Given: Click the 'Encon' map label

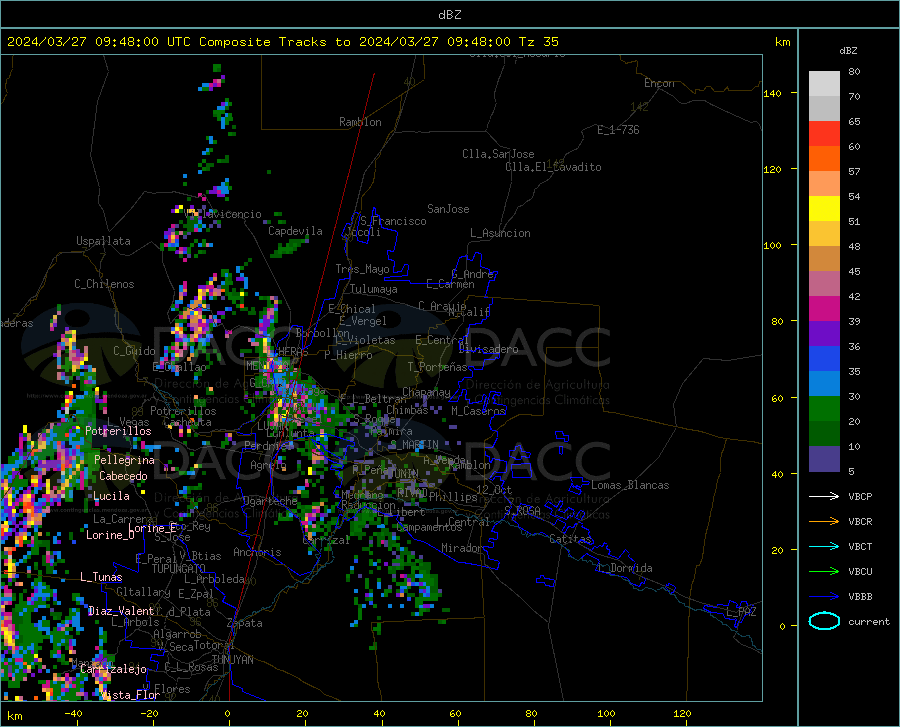Looking at the screenshot, I should click(x=659, y=83).
